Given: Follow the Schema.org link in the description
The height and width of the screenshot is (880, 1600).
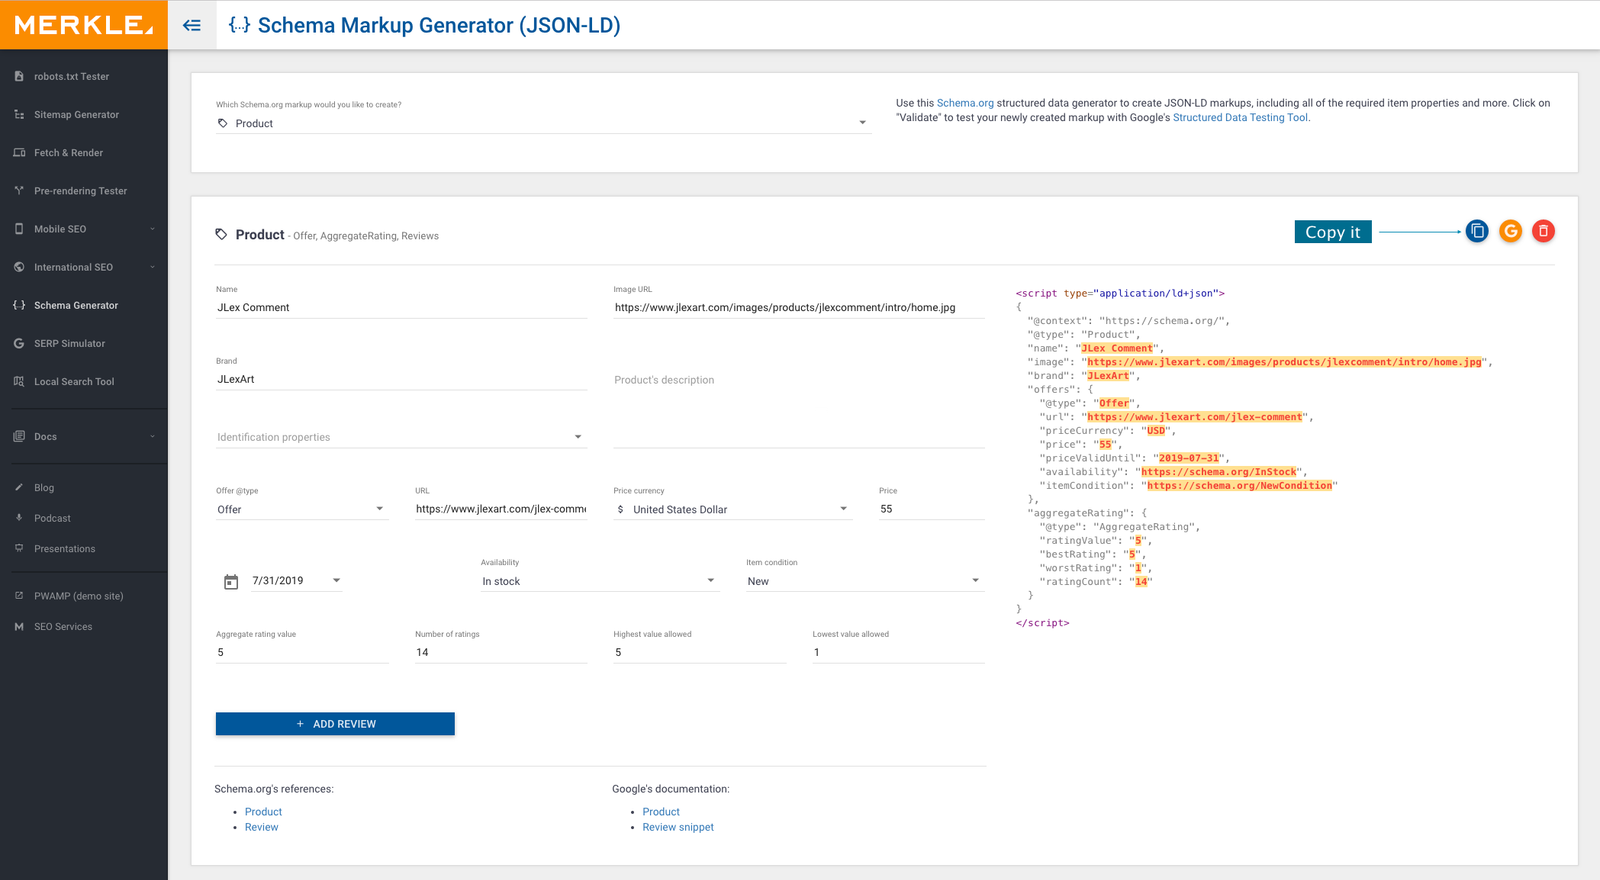Looking at the screenshot, I should click(965, 103).
